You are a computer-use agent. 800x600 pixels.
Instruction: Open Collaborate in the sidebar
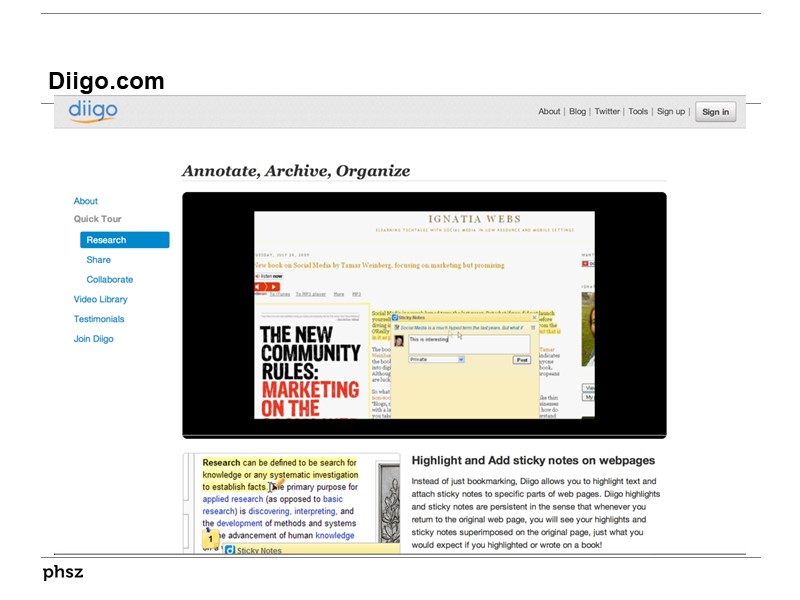pyautogui.click(x=109, y=280)
